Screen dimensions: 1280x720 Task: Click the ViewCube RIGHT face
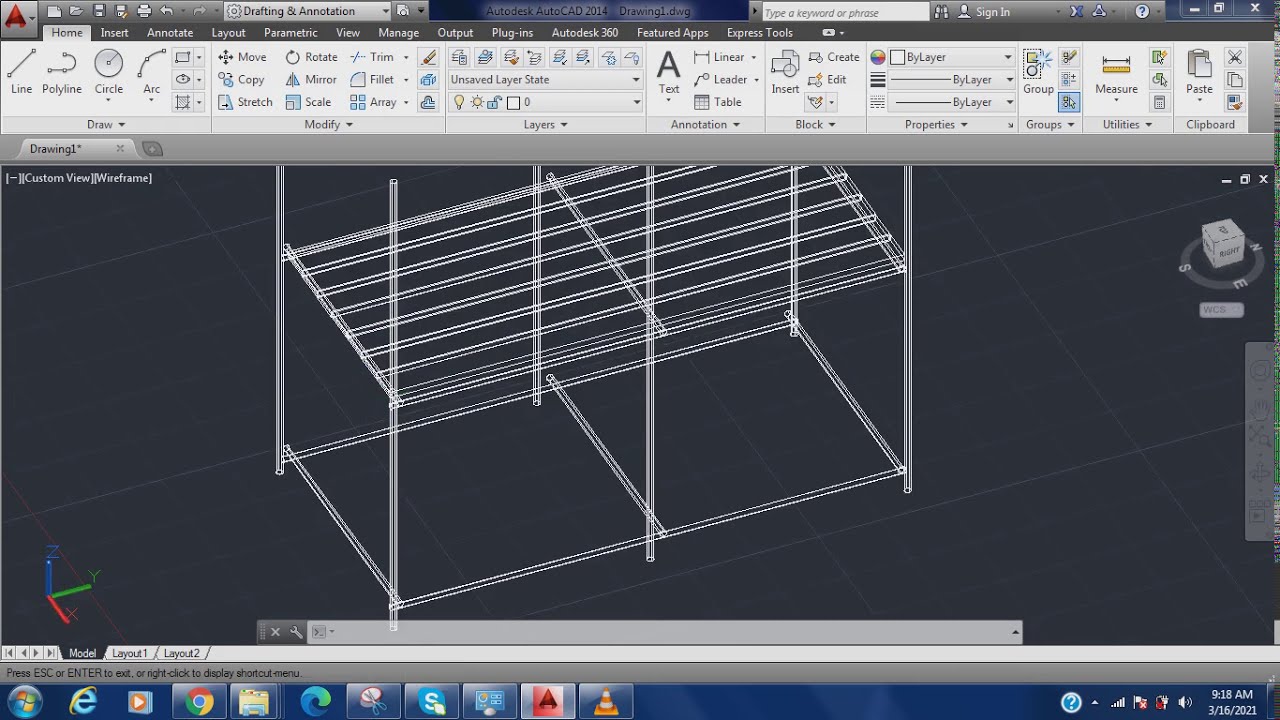tap(1229, 252)
